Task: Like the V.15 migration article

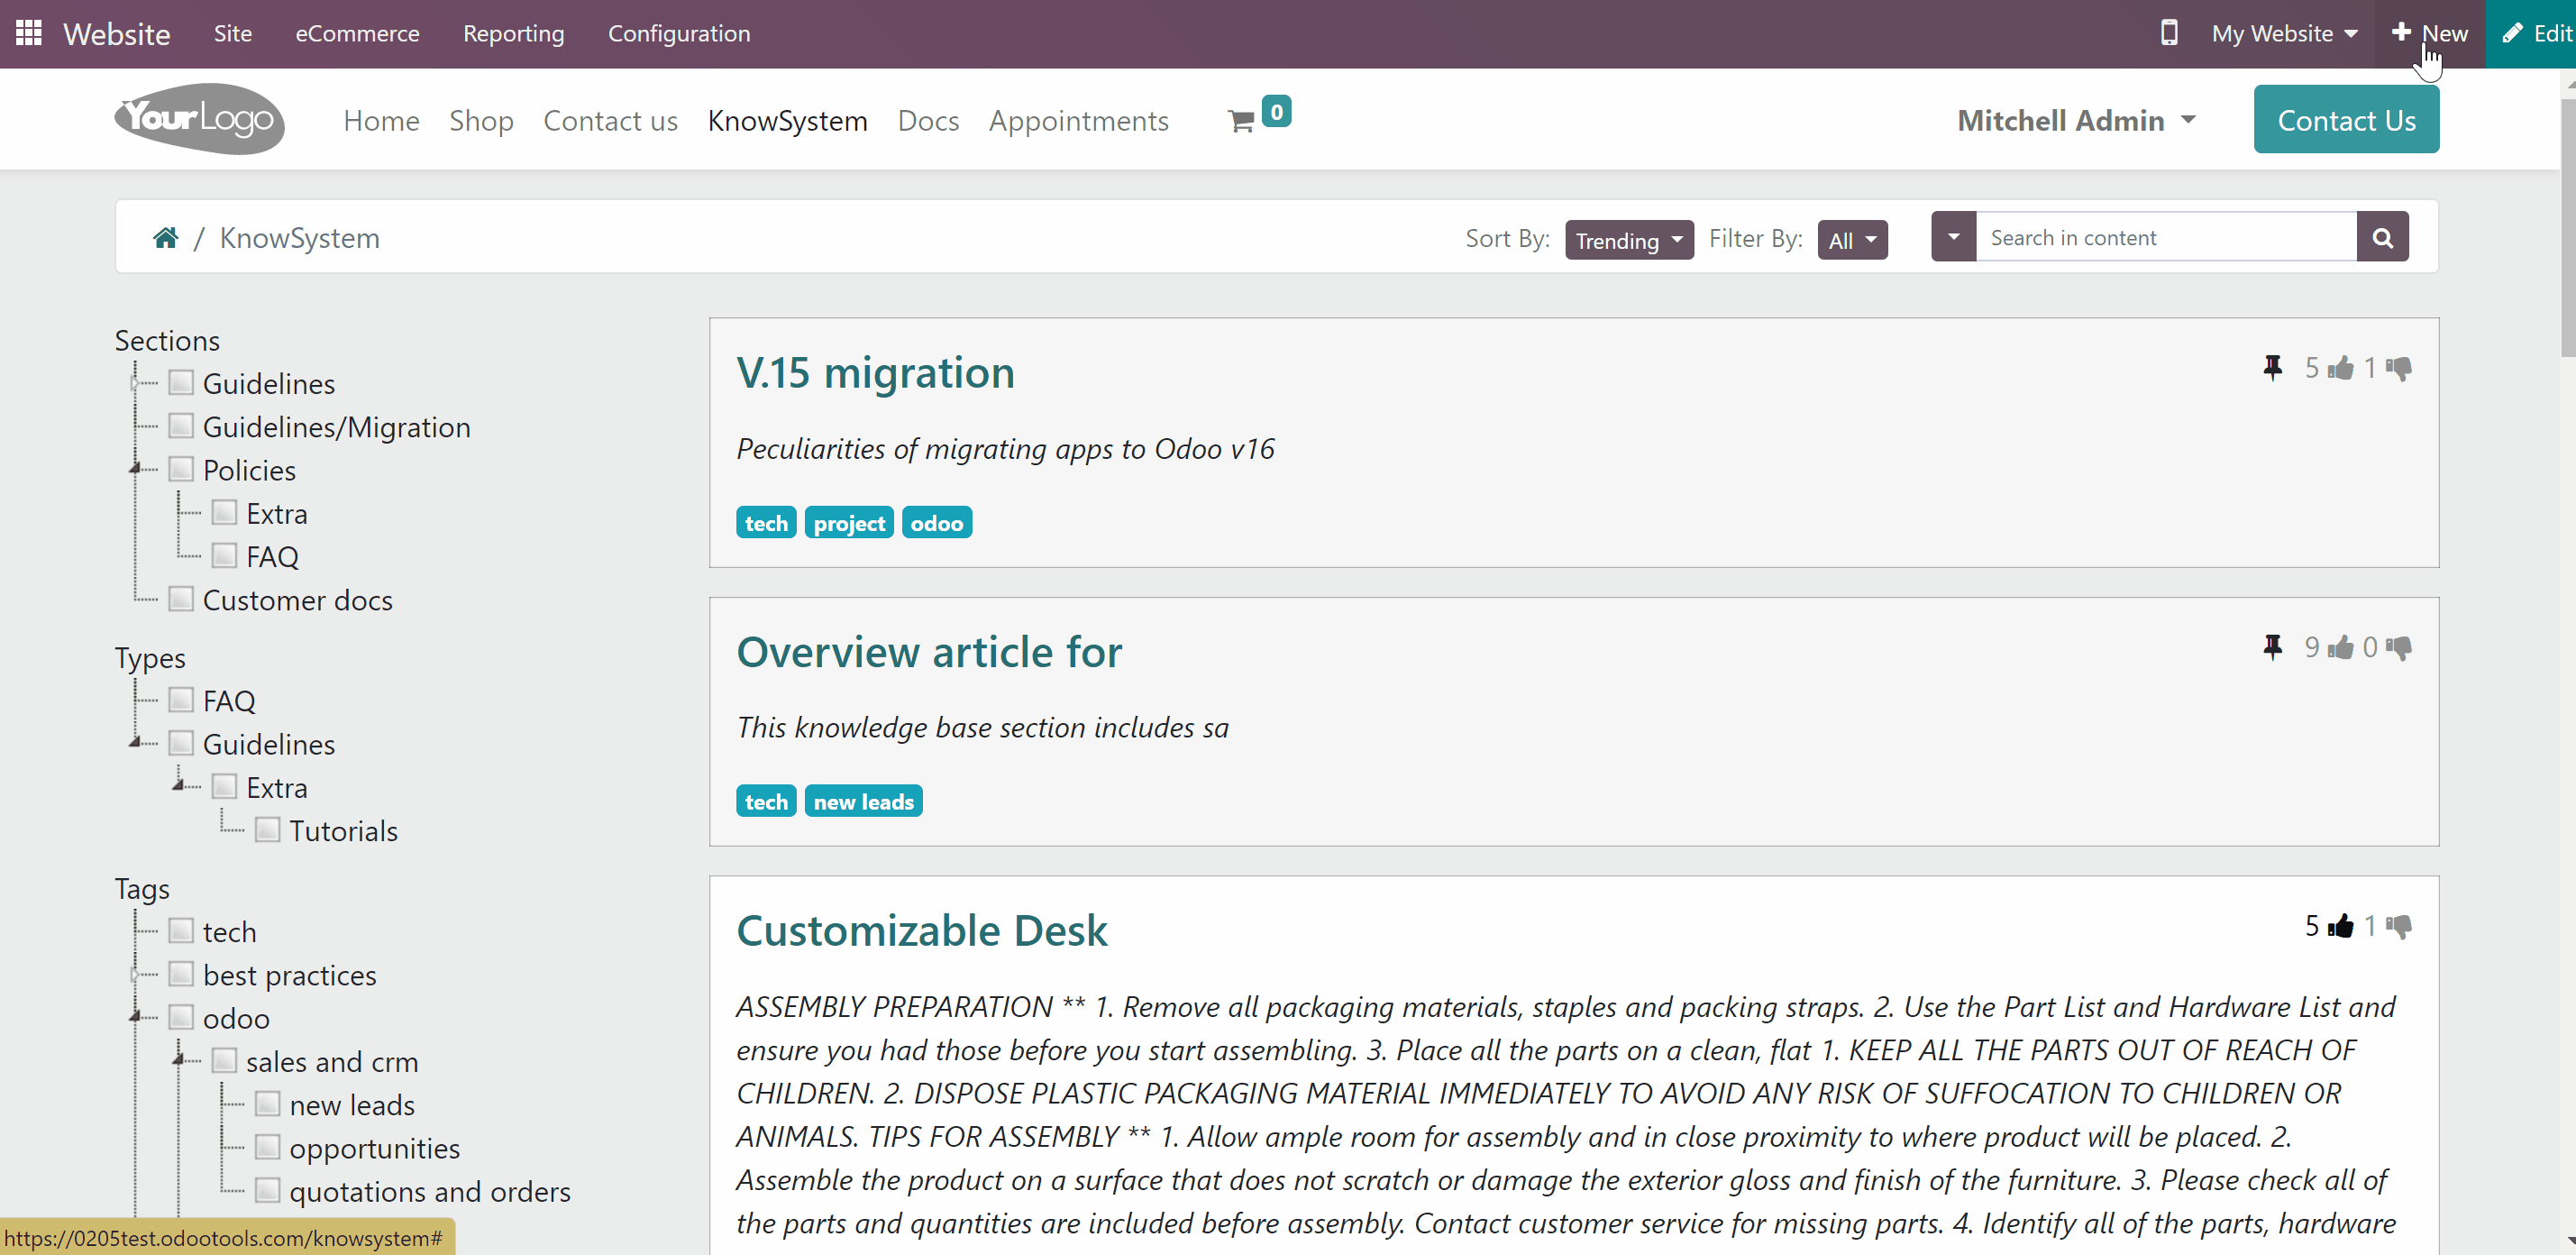Action: coord(2341,368)
